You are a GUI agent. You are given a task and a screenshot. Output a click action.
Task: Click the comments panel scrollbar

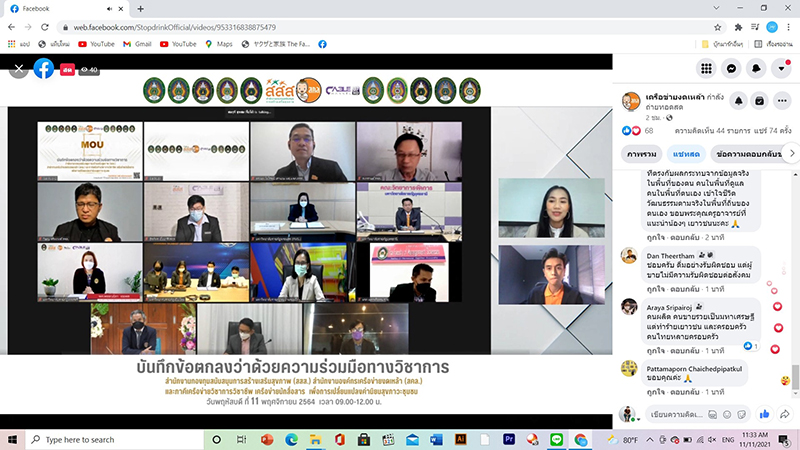pos(795,377)
